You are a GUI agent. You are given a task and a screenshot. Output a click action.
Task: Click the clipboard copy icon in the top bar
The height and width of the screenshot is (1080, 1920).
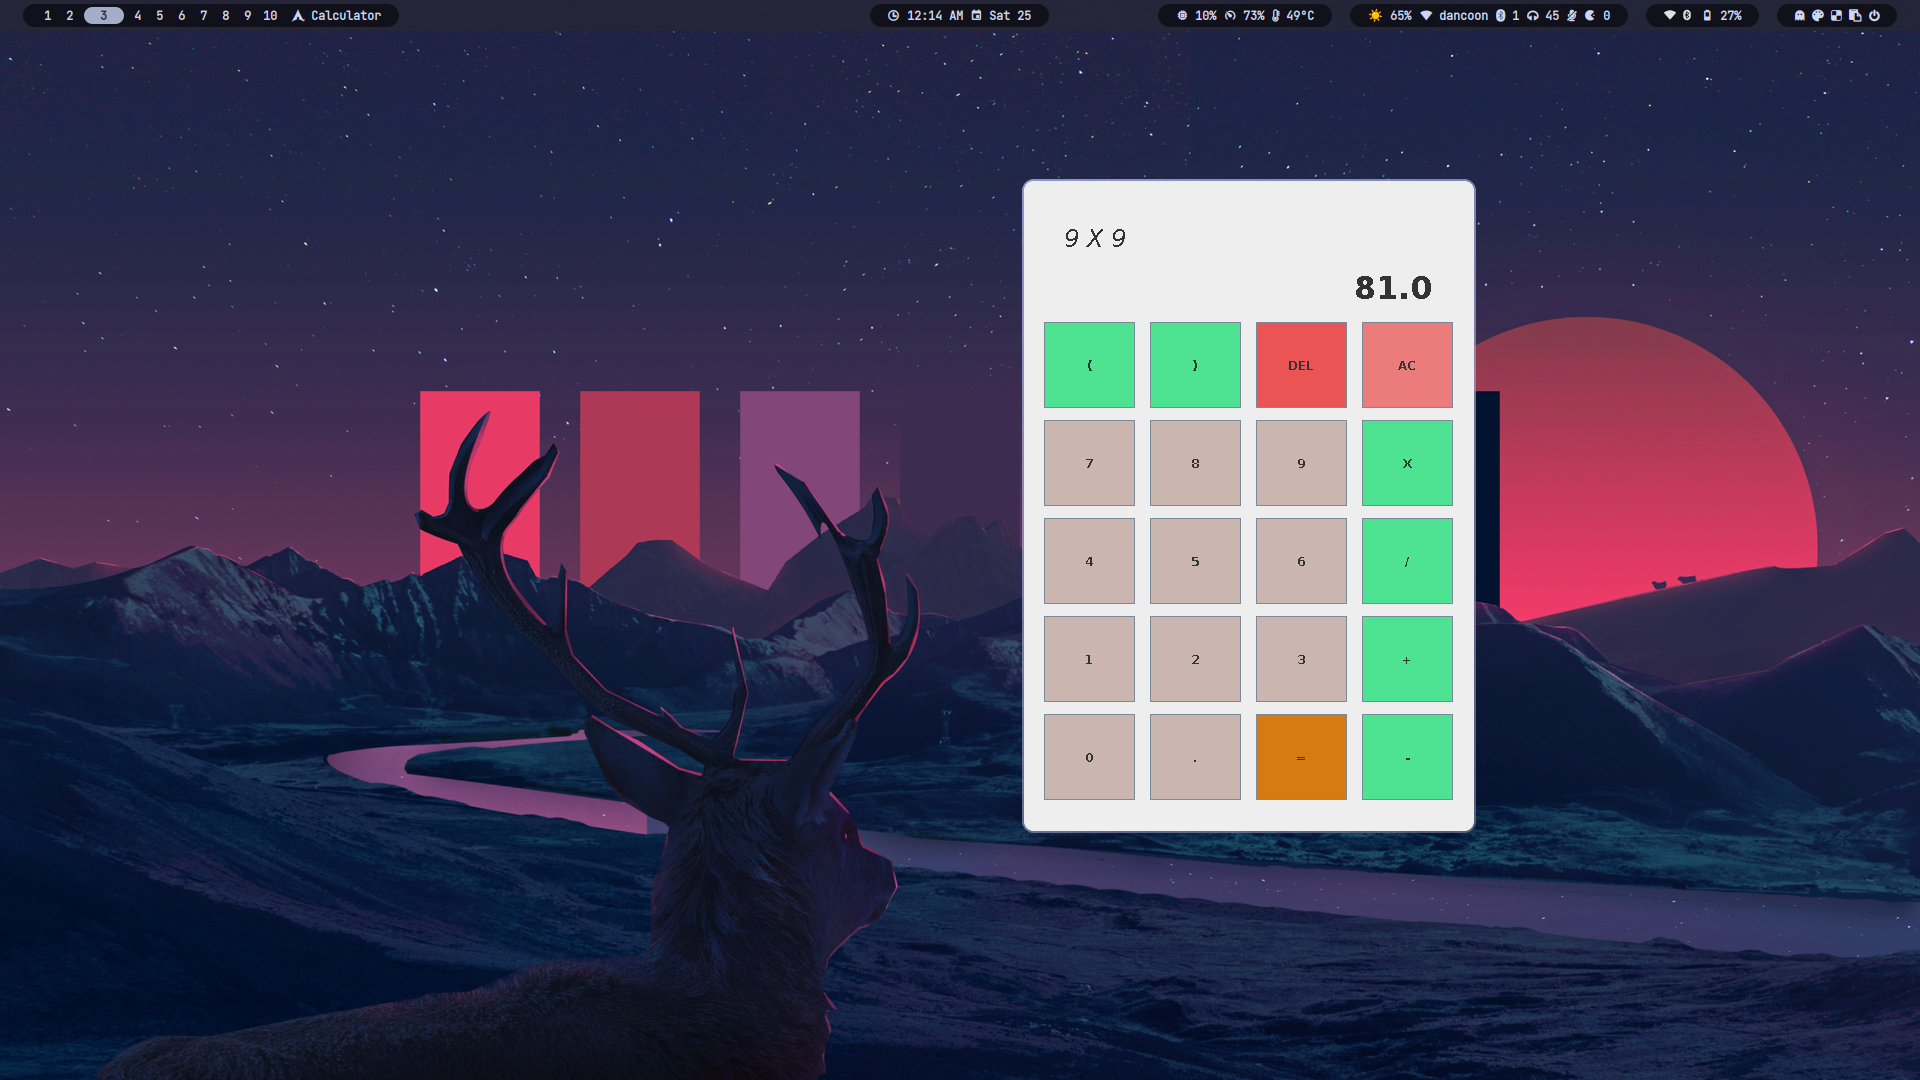pos(1855,15)
